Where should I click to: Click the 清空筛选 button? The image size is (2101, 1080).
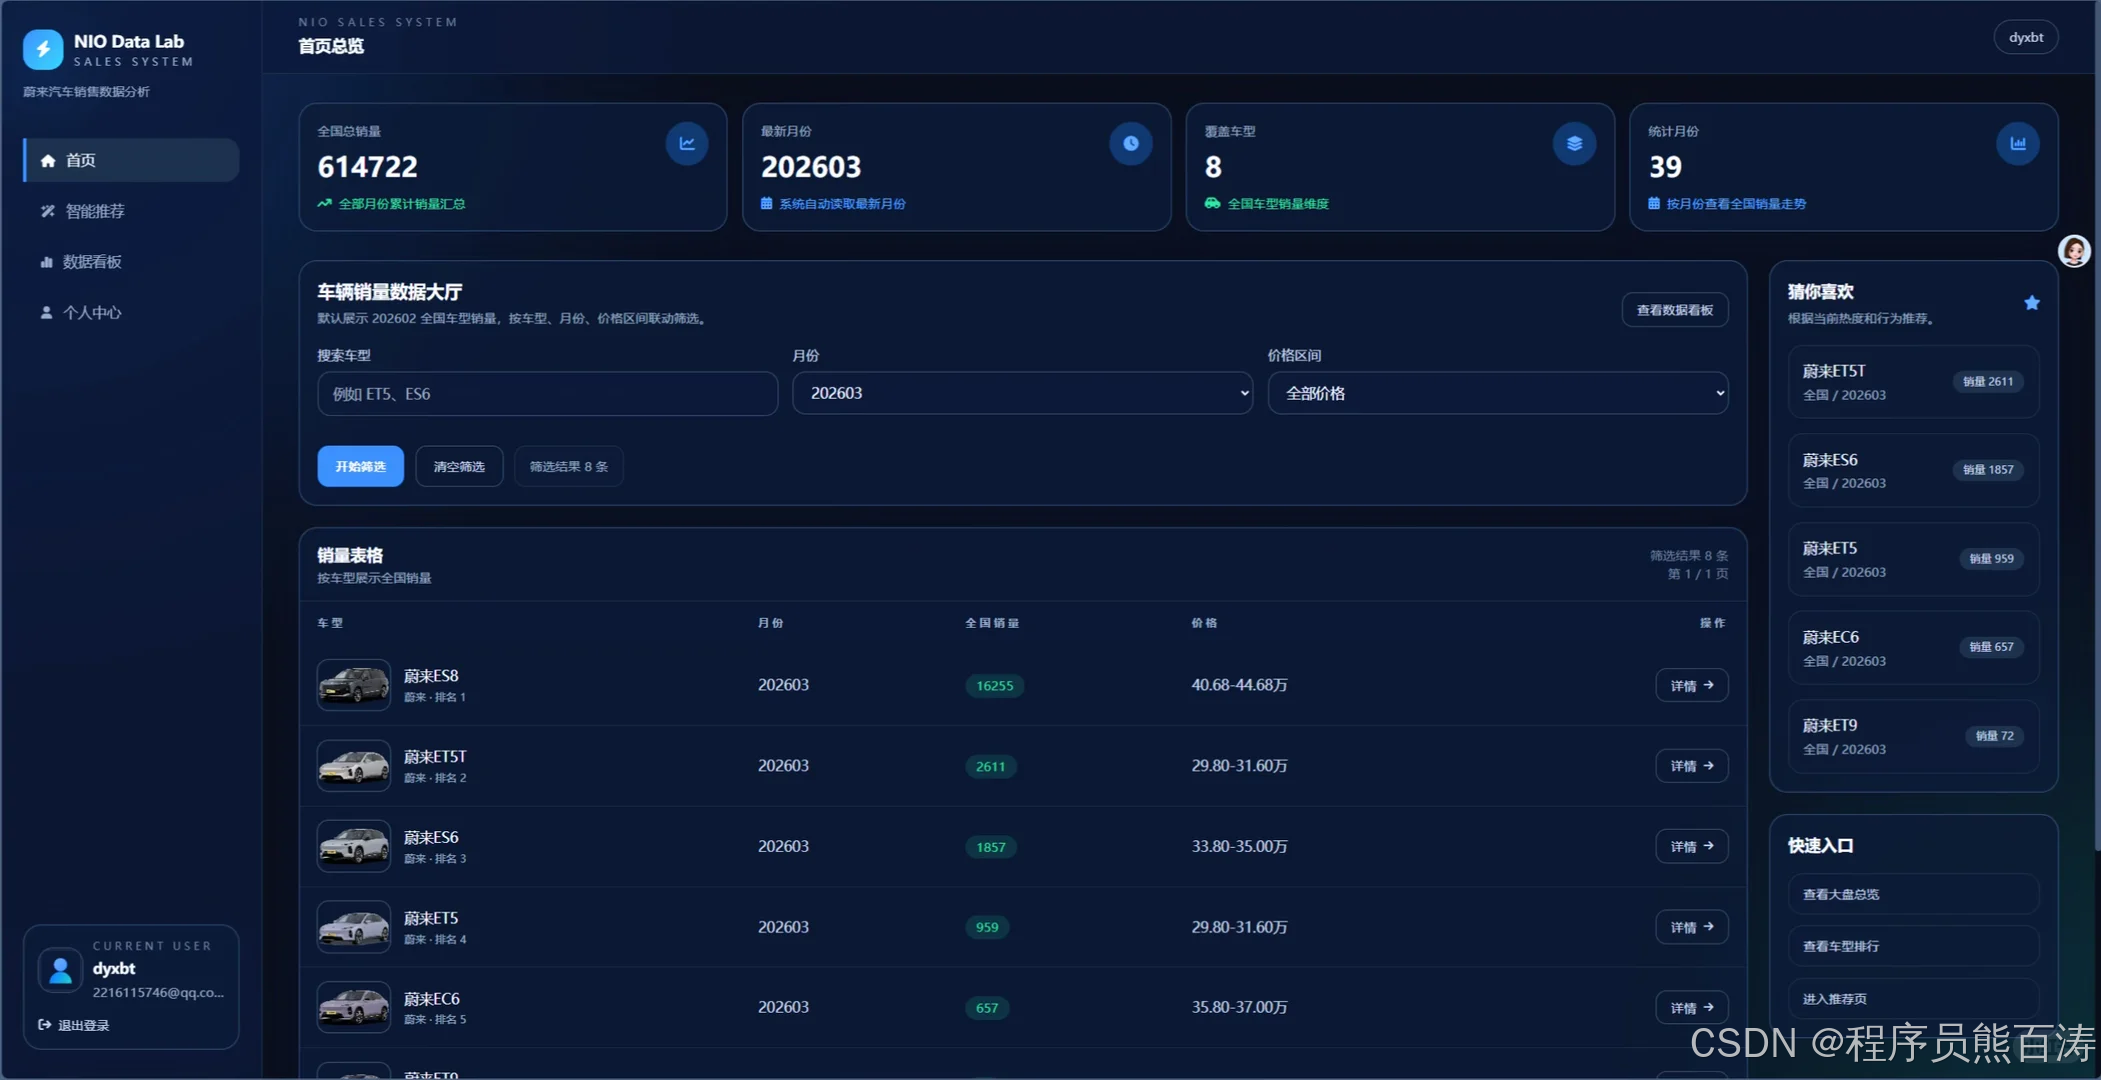tap(459, 466)
